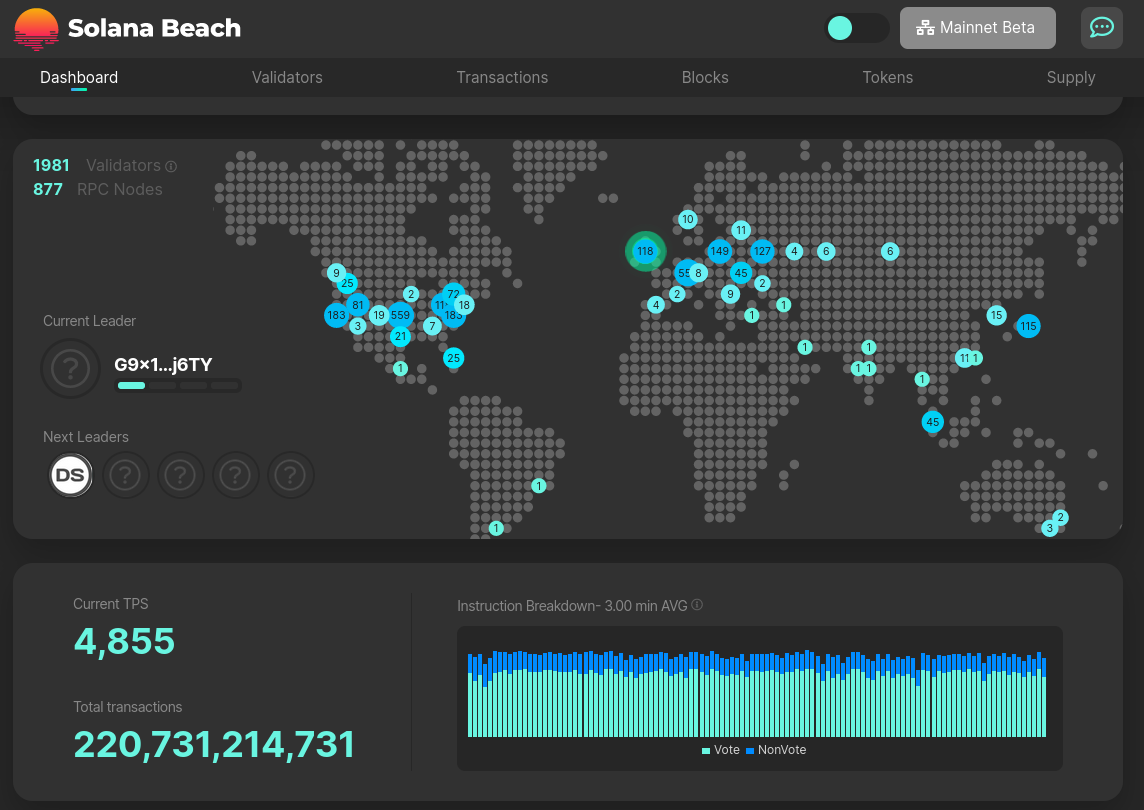Viewport: 1144px width, 810px height.
Task: Click the Instruction Breakdown info icon
Action: 696,605
